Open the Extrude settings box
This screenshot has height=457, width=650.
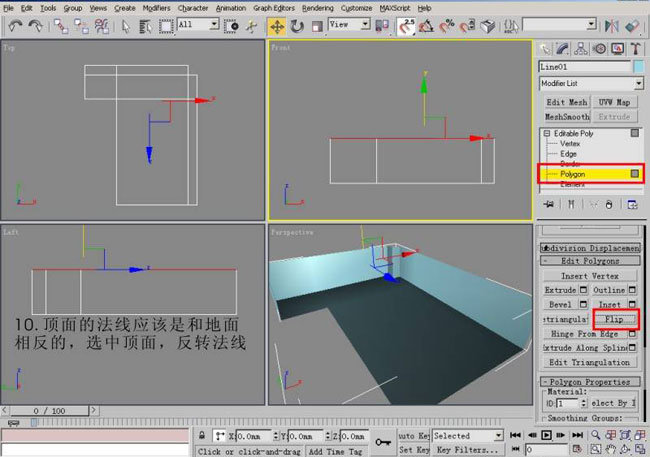[x=584, y=290]
